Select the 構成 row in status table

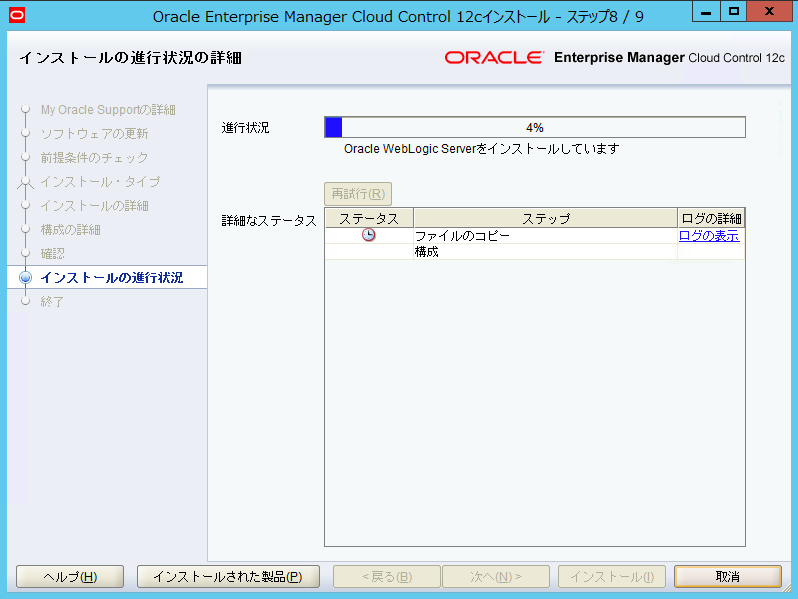click(x=545, y=252)
